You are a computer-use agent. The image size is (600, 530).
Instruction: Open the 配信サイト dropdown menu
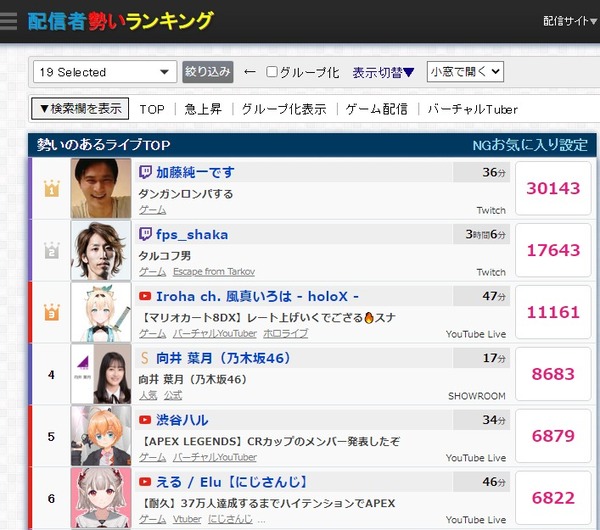click(570, 21)
